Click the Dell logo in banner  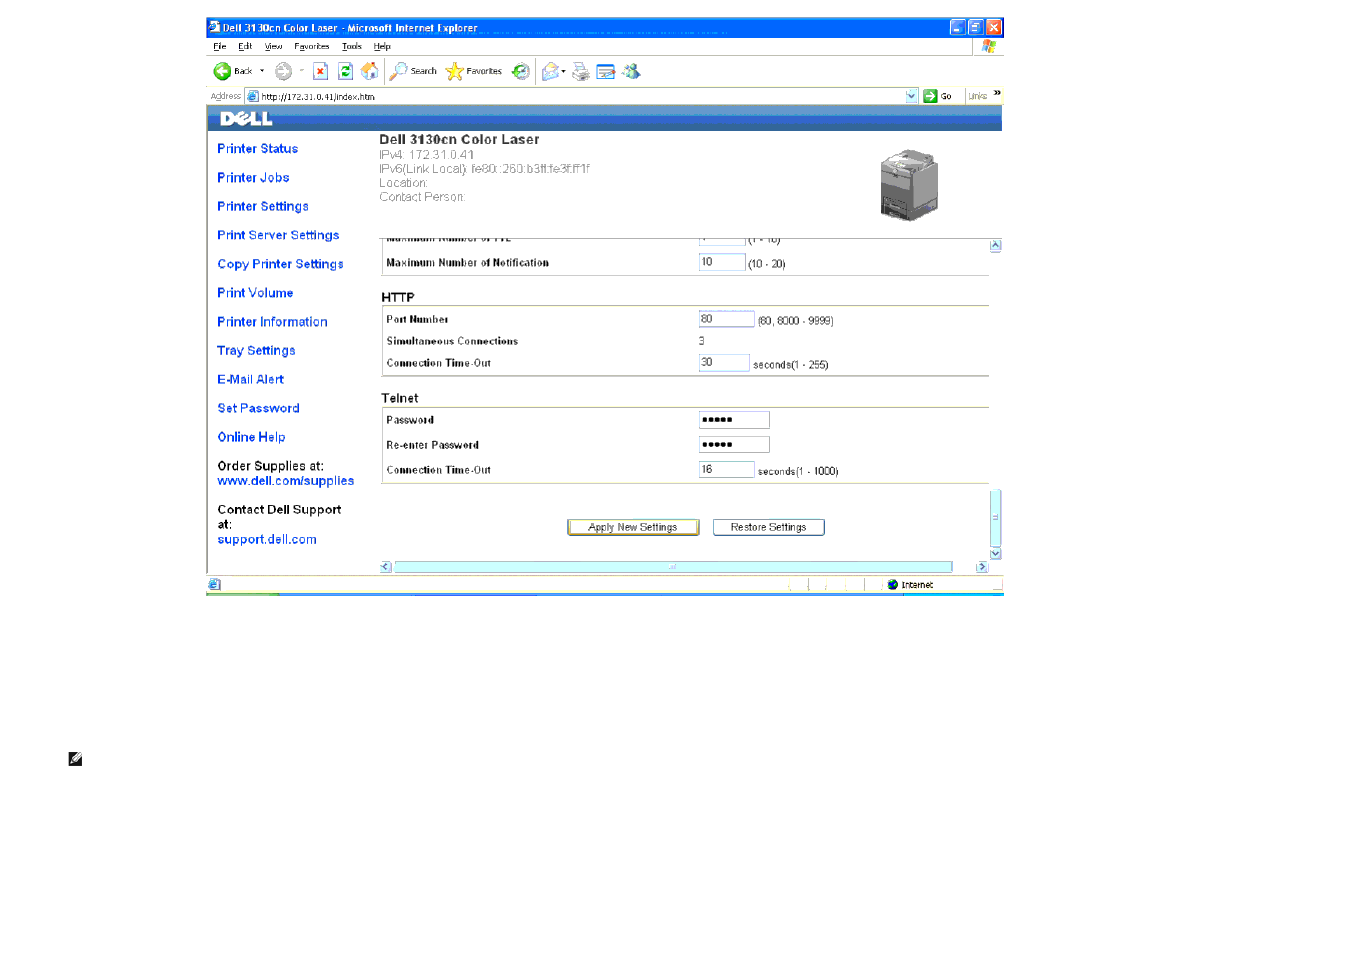coord(246,118)
